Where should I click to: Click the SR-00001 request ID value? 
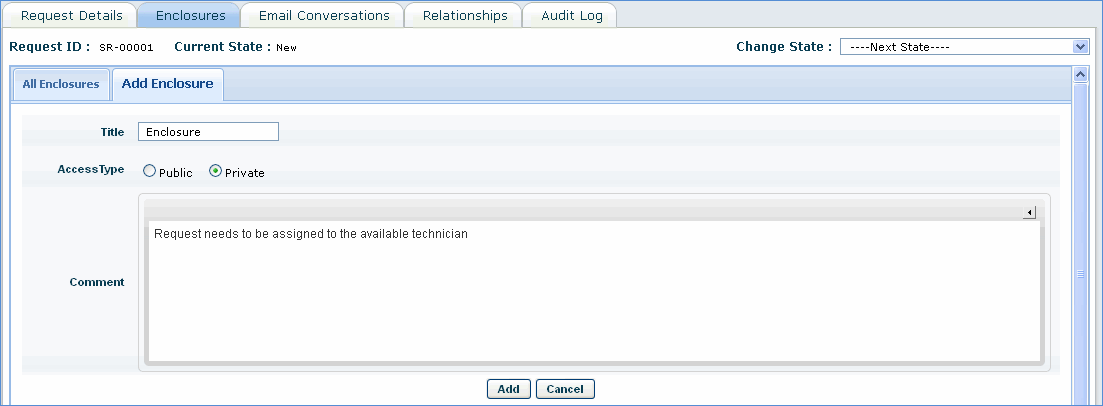click(x=126, y=47)
